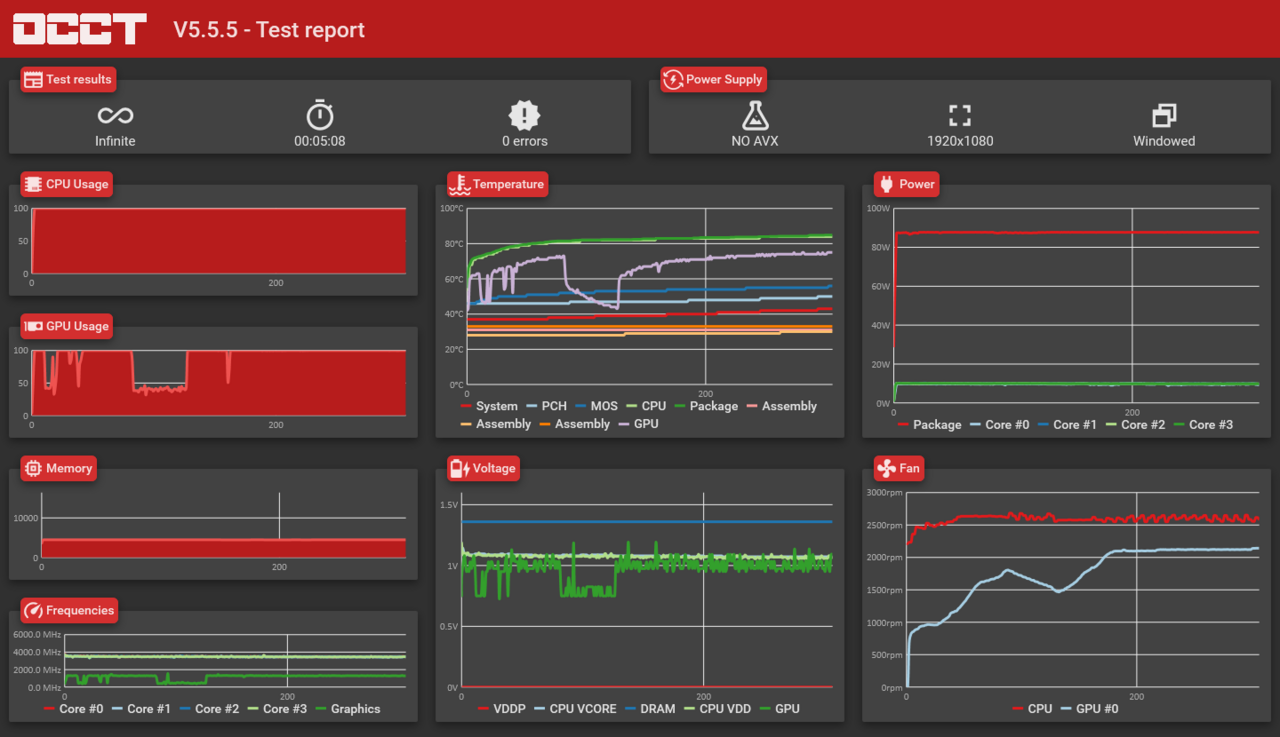Toggle CPU VDD series in Voltage legend
The image size is (1280, 737).
tap(717, 708)
